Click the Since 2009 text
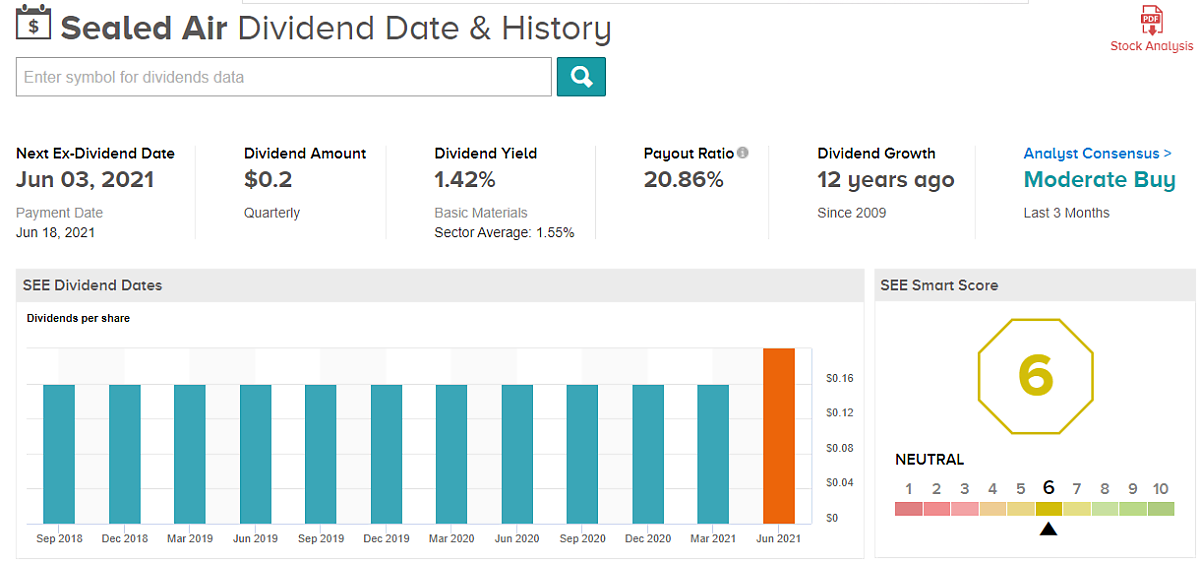The width and height of the screenshot is (1200, 563). [852, 213]
